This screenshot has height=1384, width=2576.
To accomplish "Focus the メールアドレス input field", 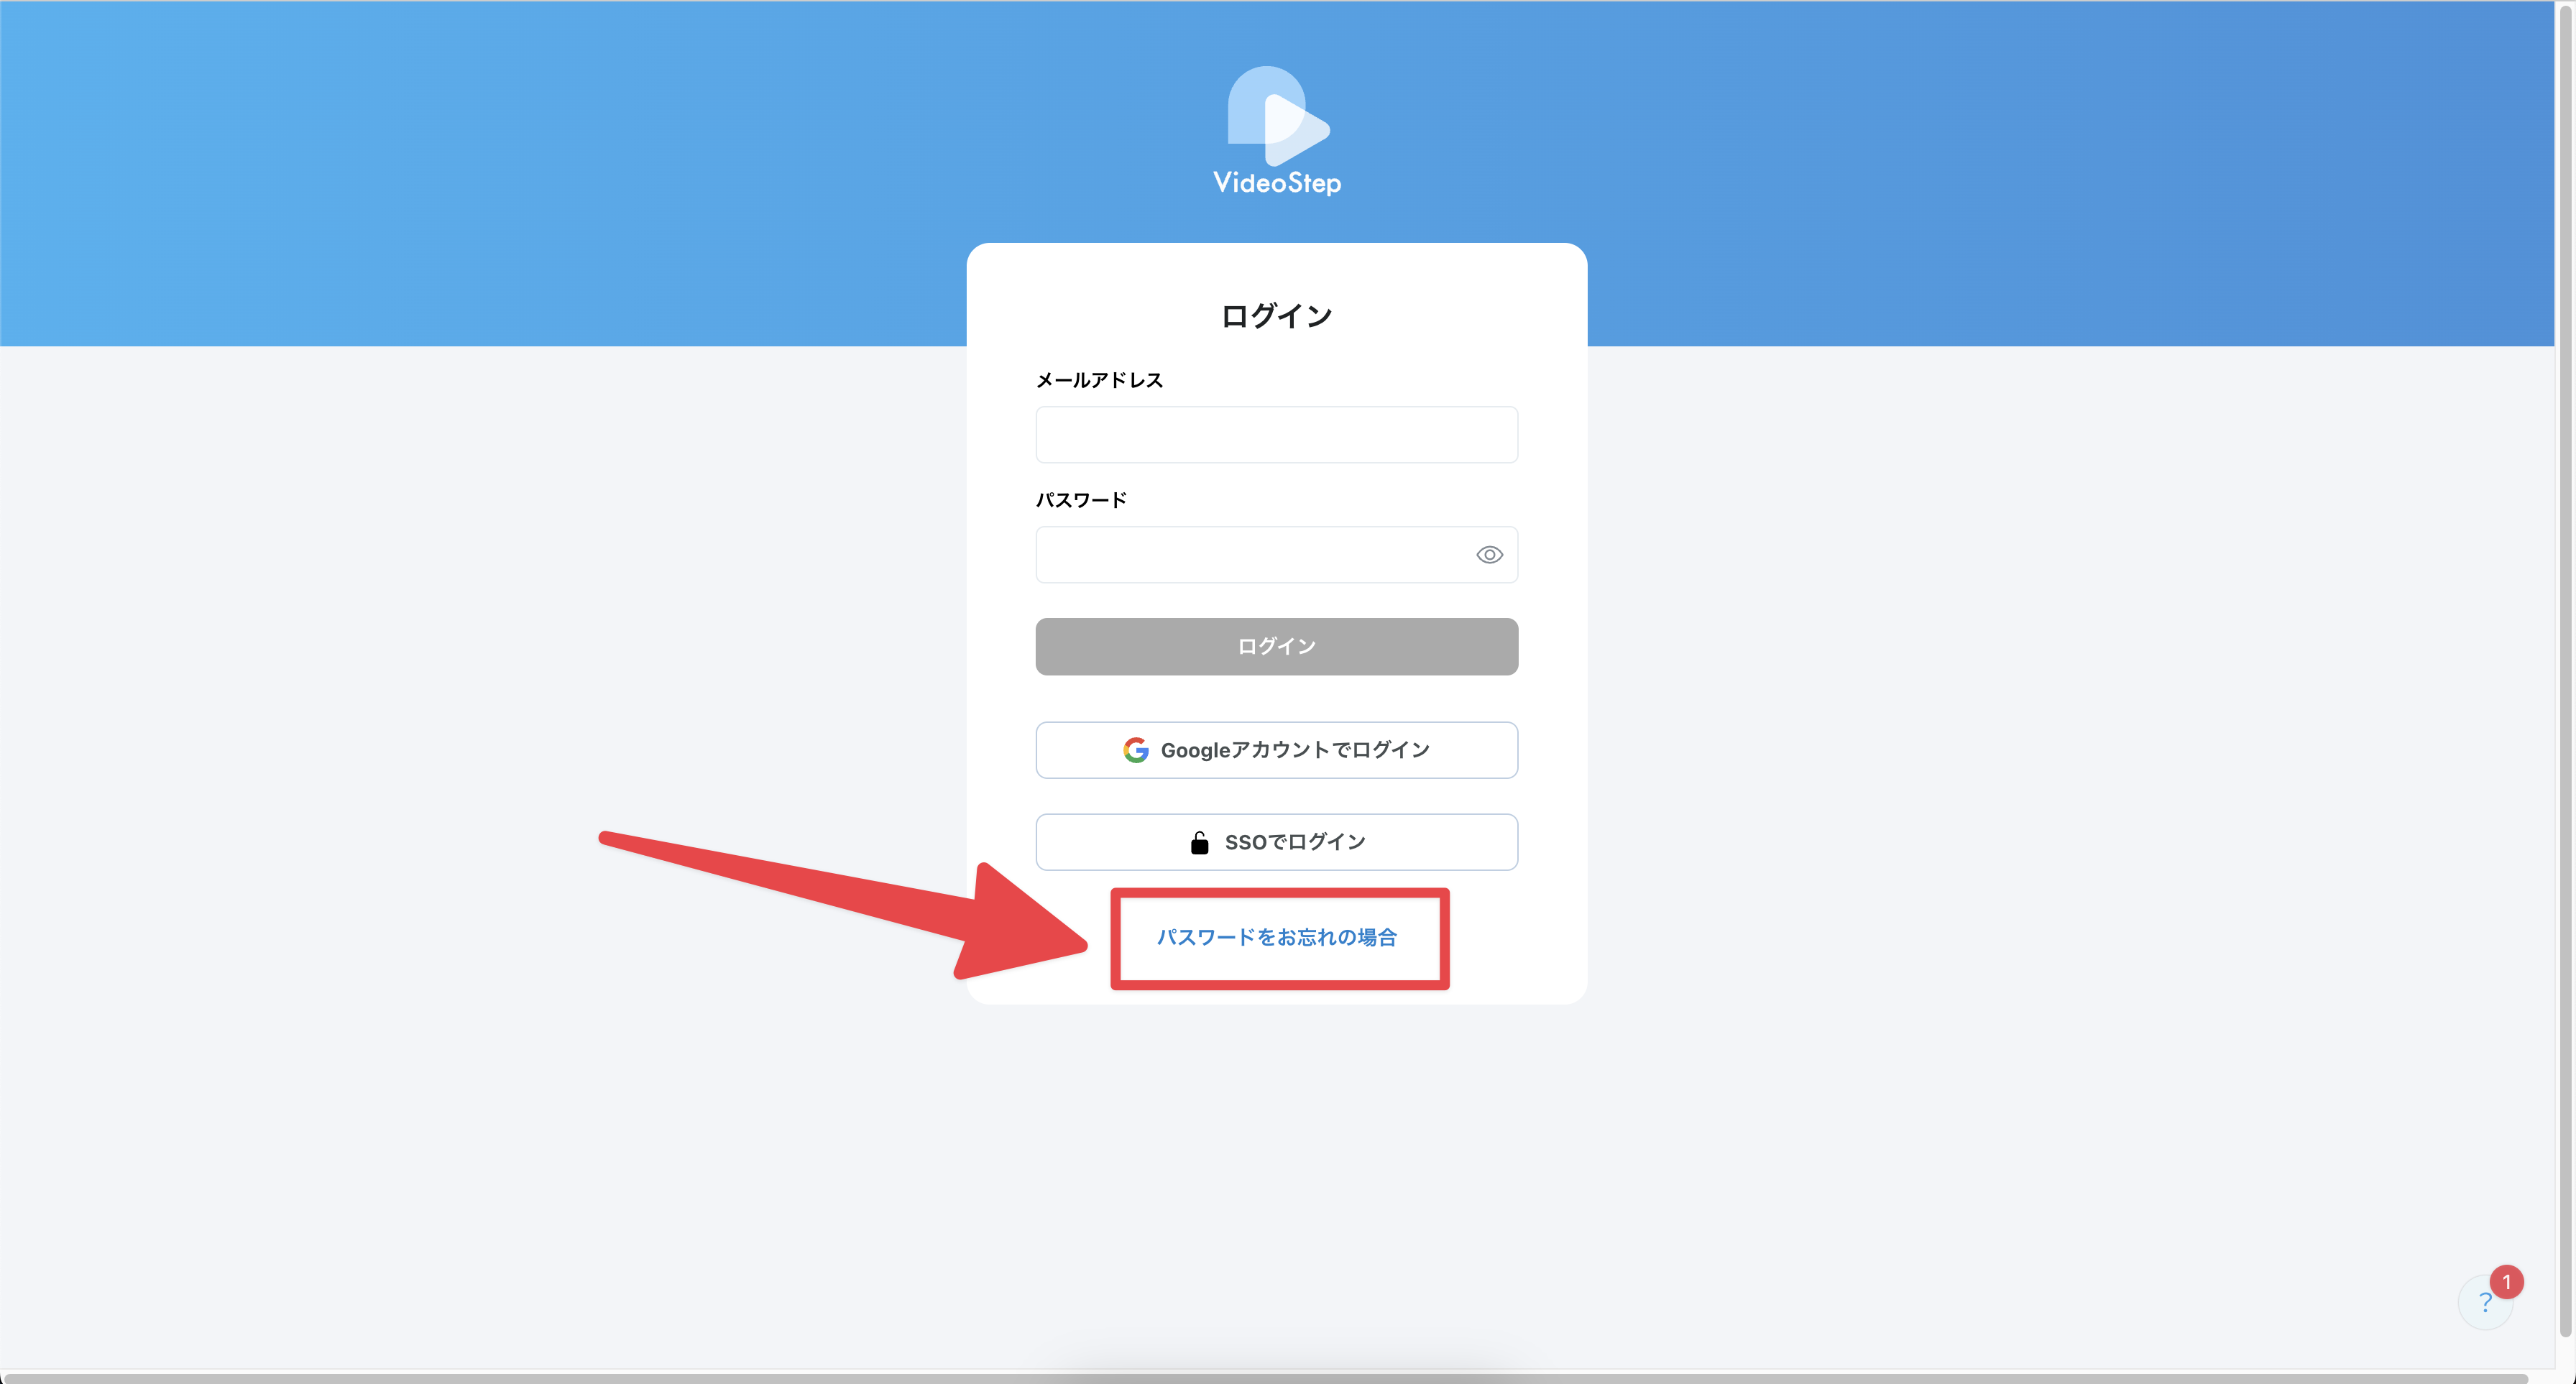I will click(x=1276, y=435).
